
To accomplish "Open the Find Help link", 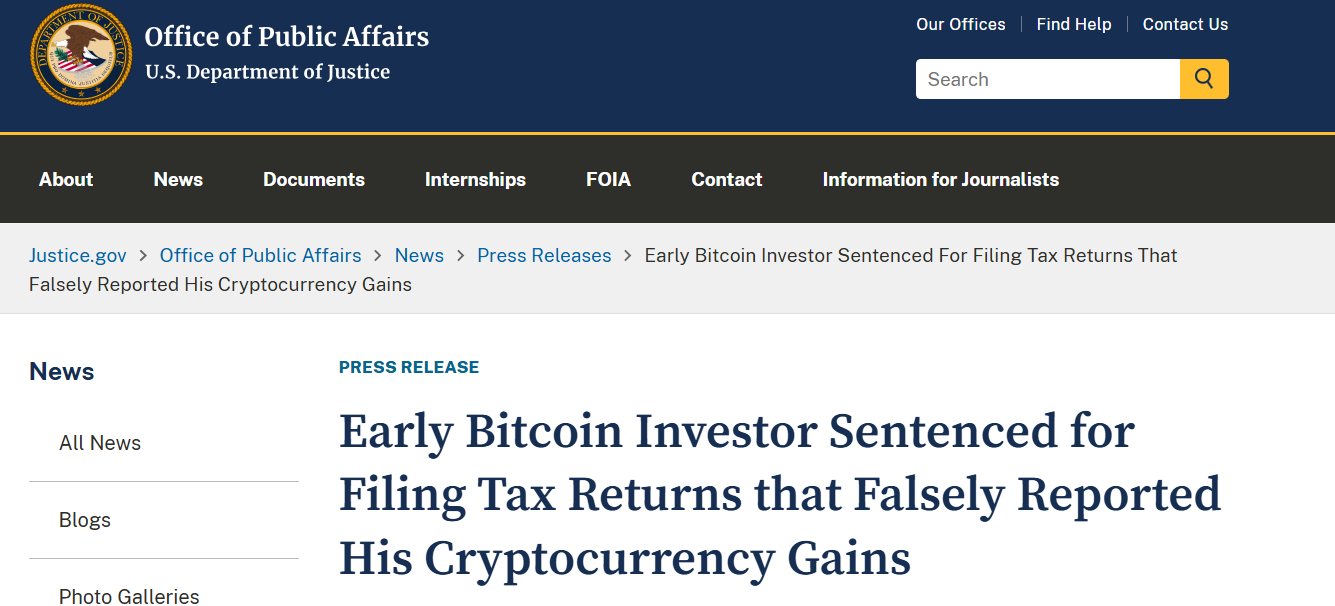I will click(1074, 24).
